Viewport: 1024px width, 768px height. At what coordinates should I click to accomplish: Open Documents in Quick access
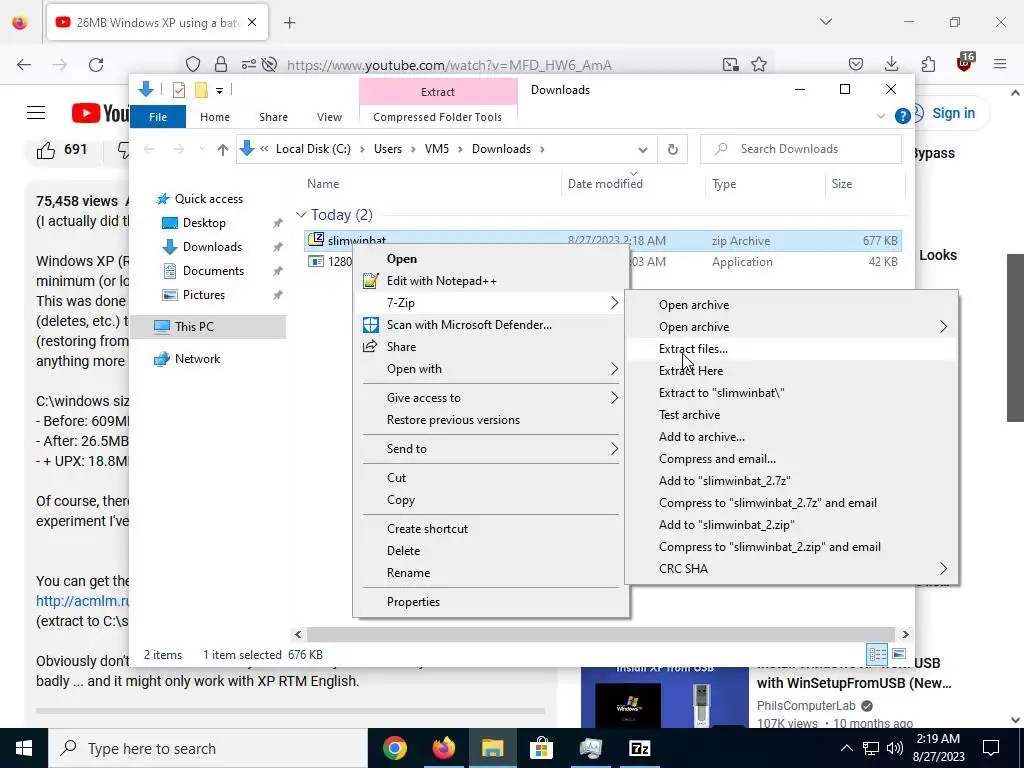pyautogui.click(x=213, y=270)
